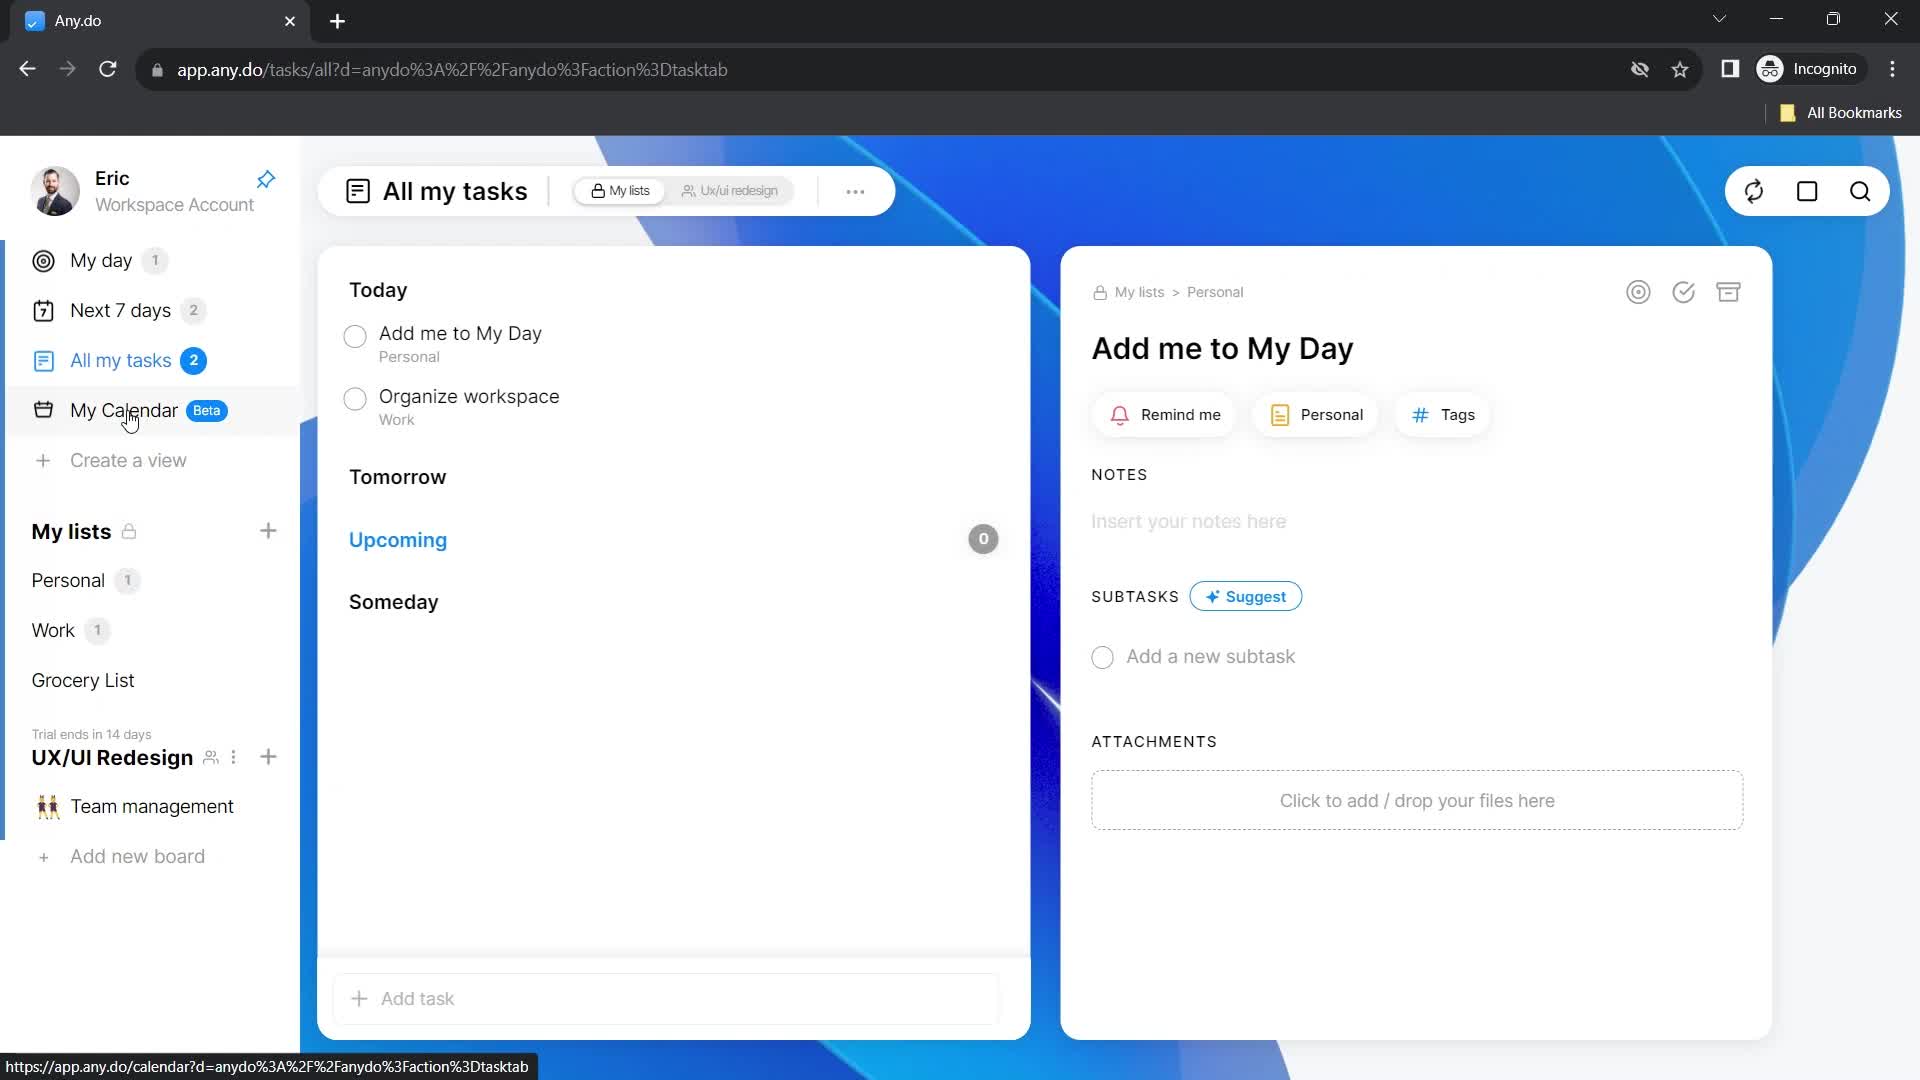This screenshot has width=1920, height=1080.
Task: Click the search icon top right
Action: [x=1861, y=191]
